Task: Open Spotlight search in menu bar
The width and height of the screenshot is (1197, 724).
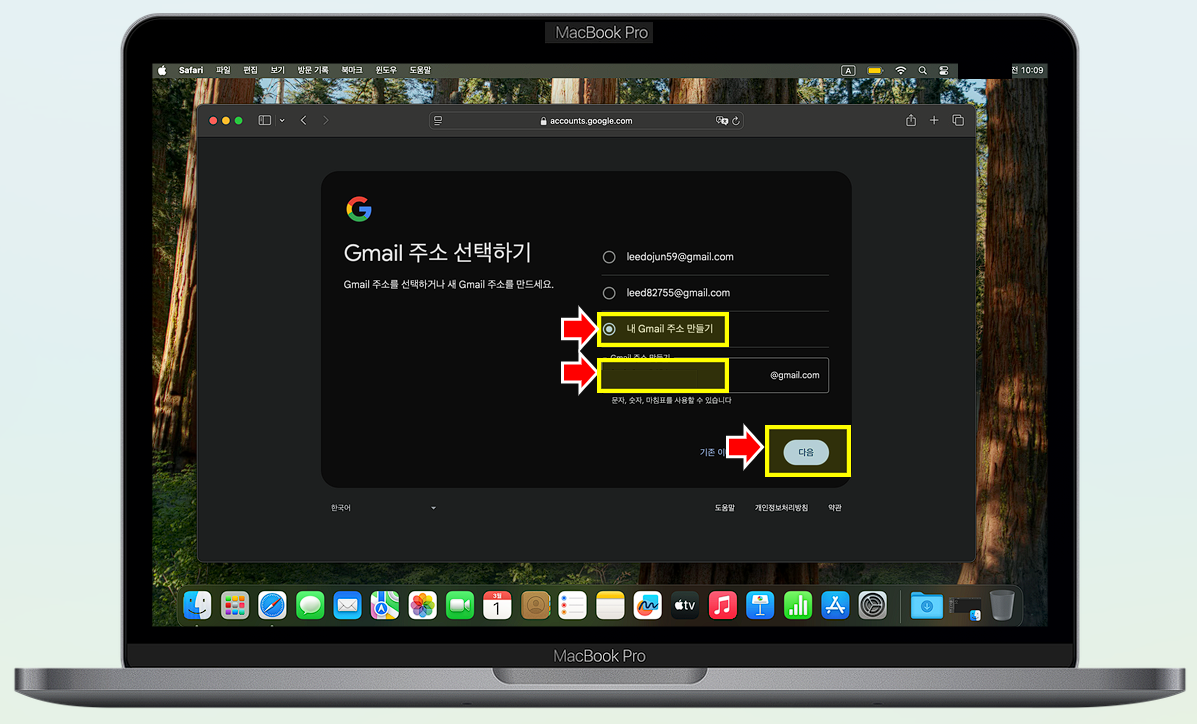Action: point(922,70)
